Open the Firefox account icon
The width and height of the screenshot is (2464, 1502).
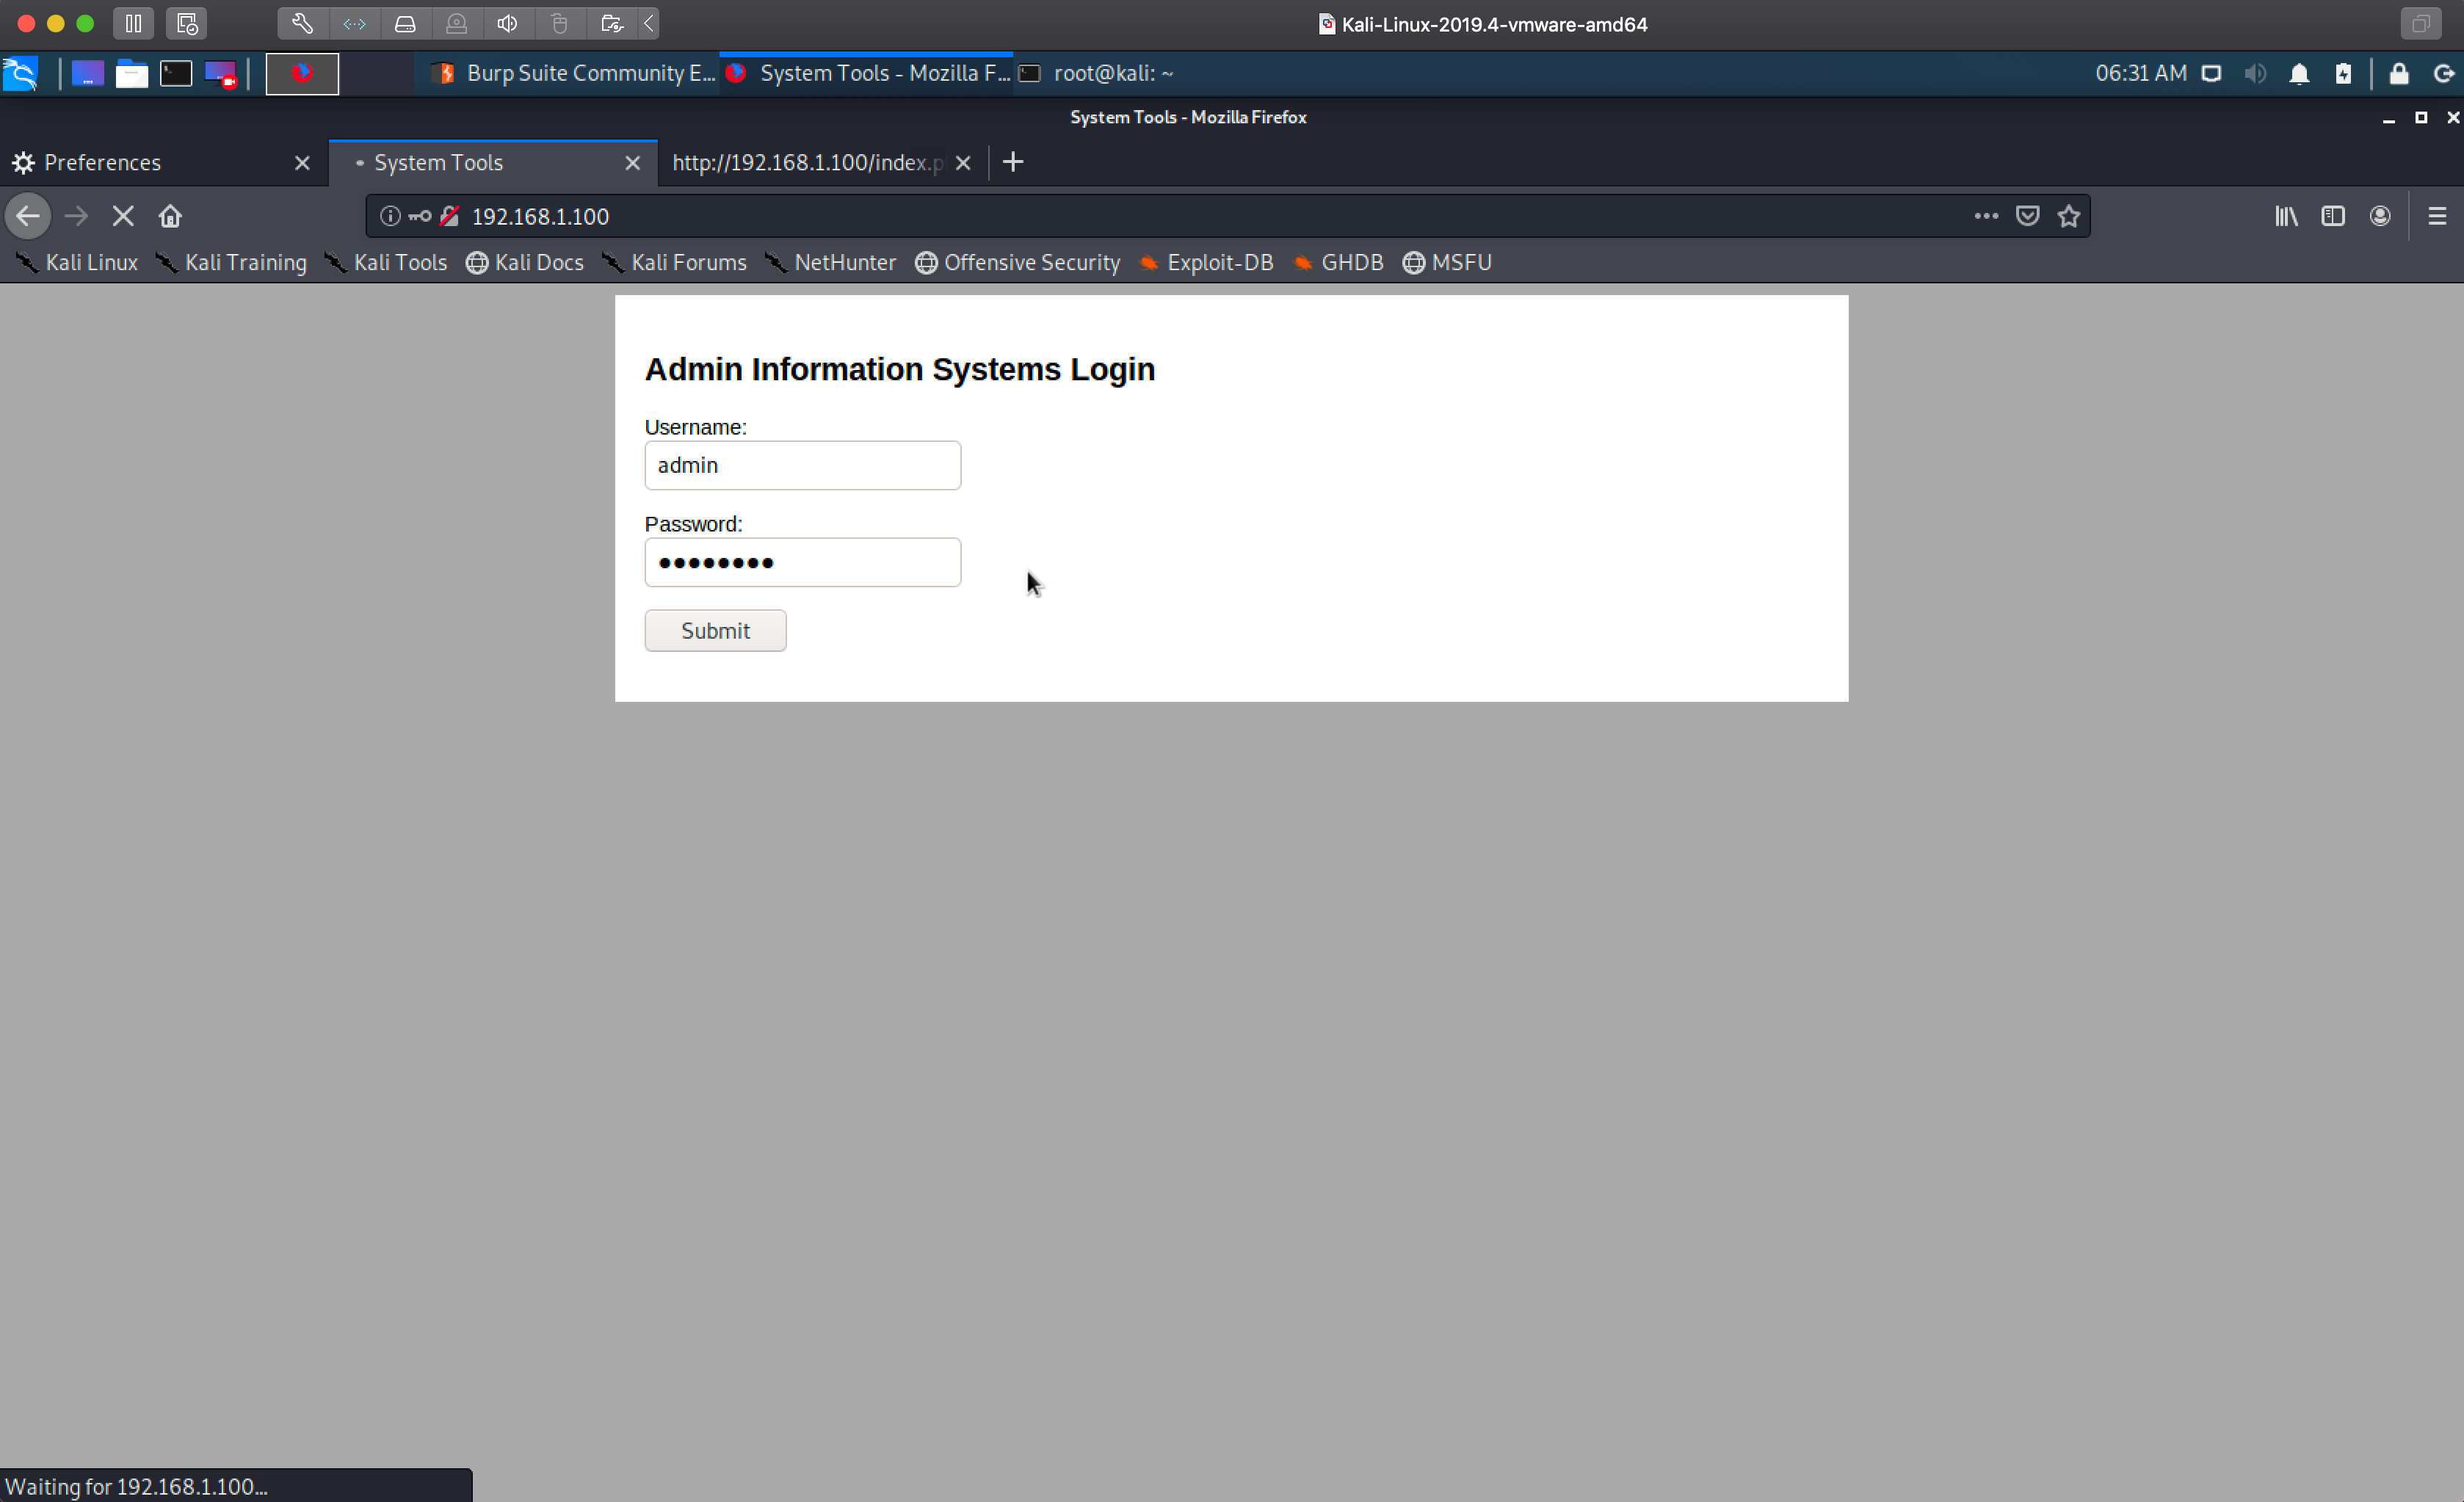[2380, 216]
